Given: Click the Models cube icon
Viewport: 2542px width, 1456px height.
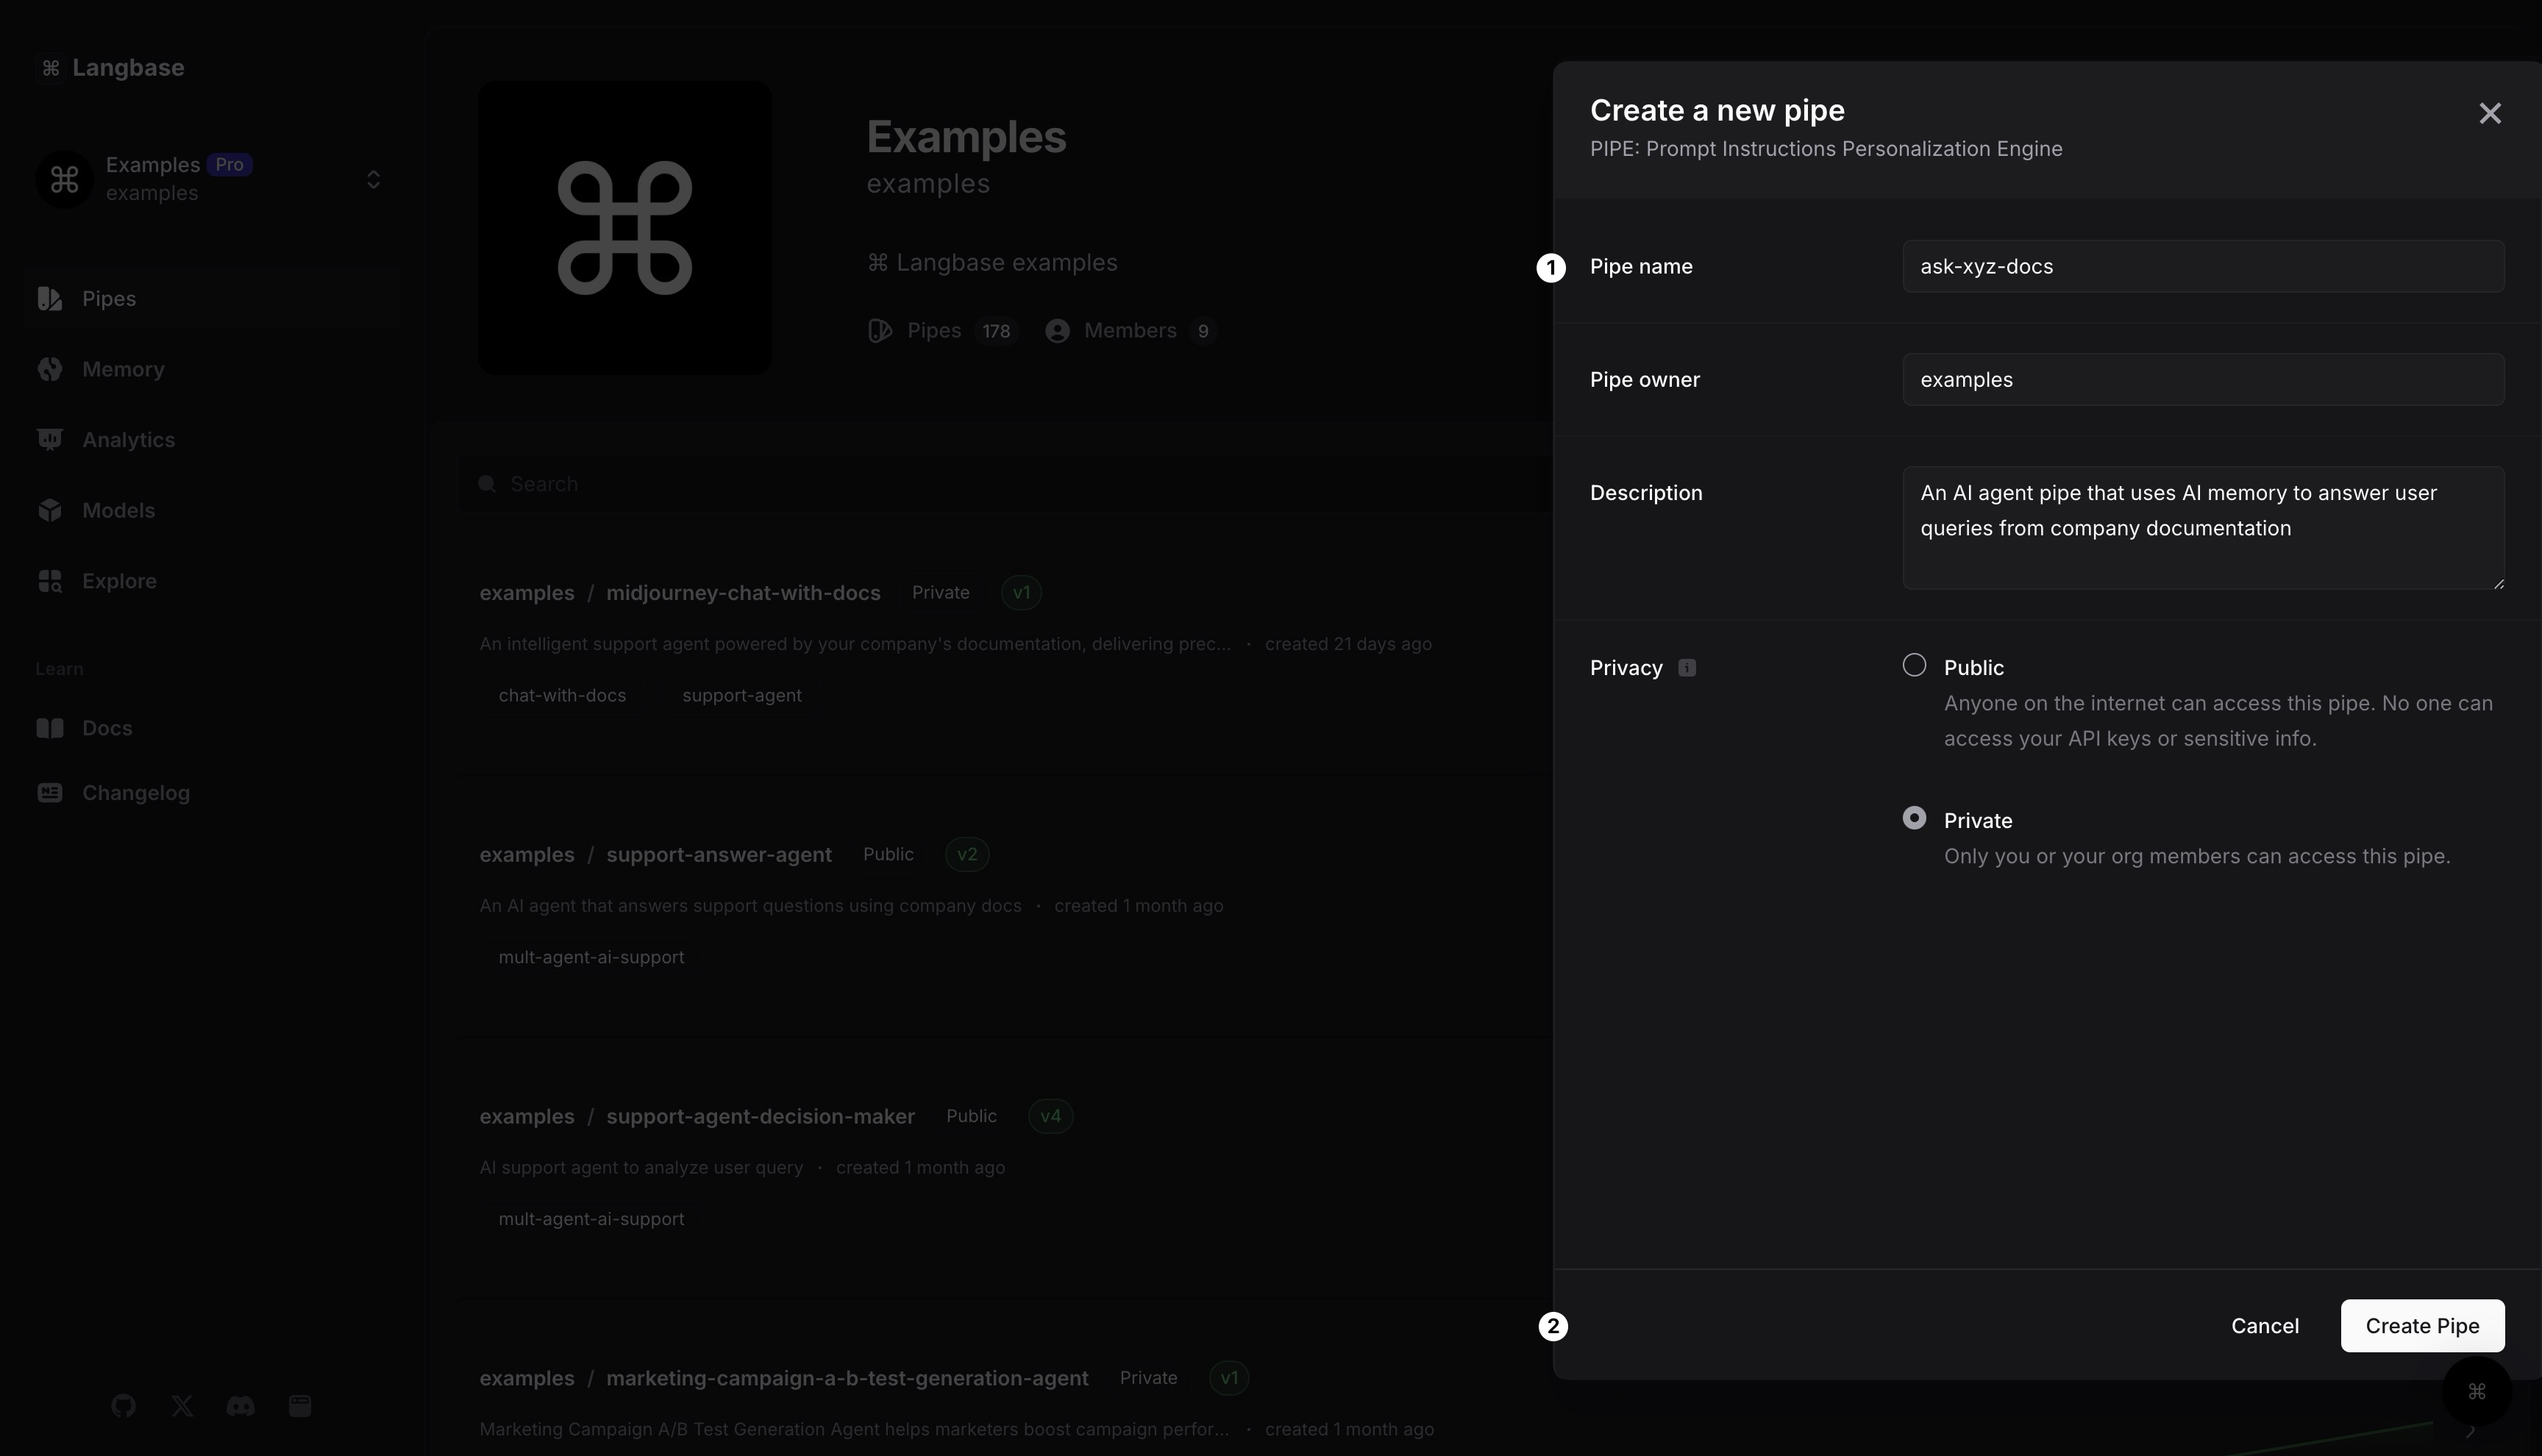Looking at the screenshot, I should [50, 510].
